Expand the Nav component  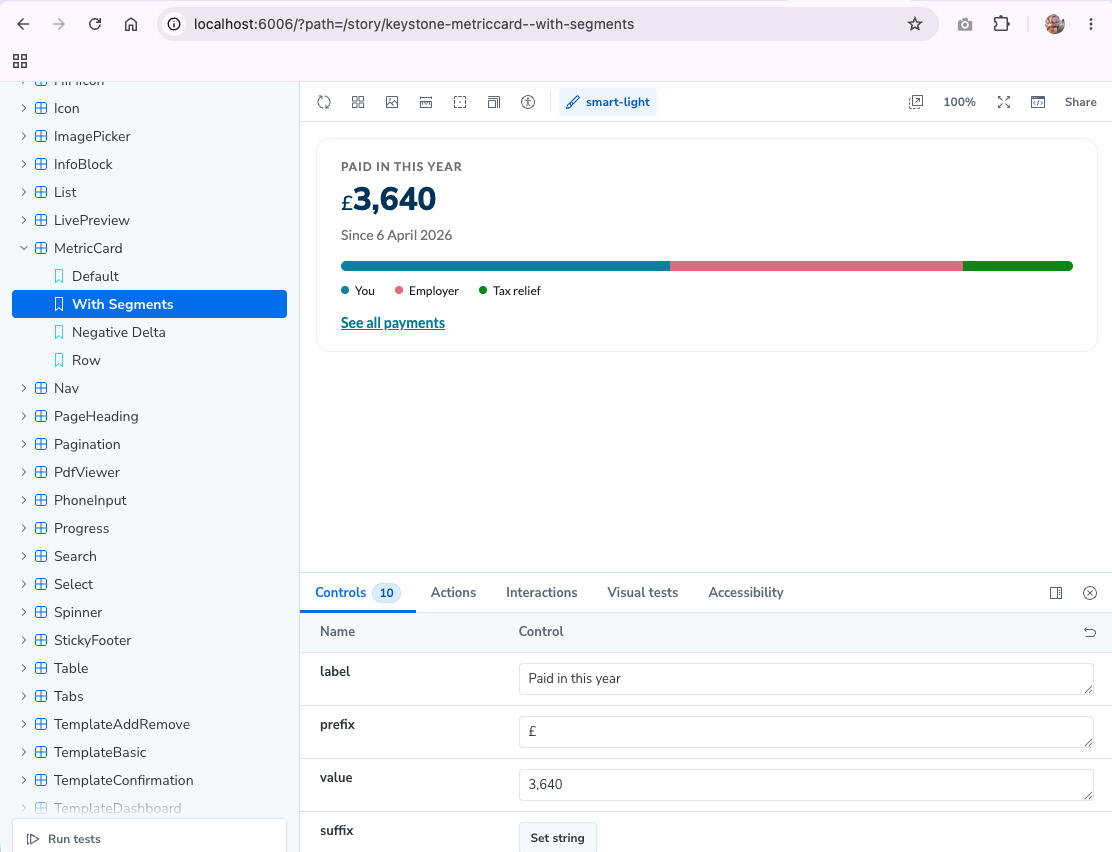point(23,388)
